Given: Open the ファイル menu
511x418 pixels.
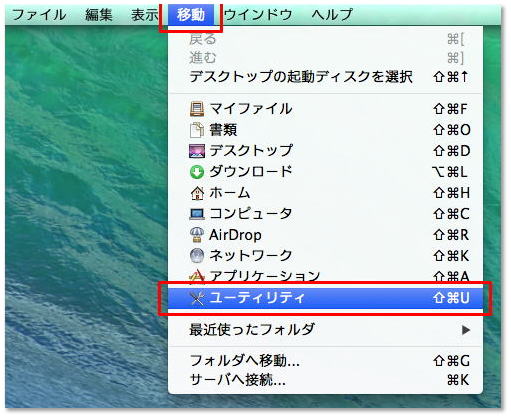Looking at the screenshot, I should (x=39, y=15).
